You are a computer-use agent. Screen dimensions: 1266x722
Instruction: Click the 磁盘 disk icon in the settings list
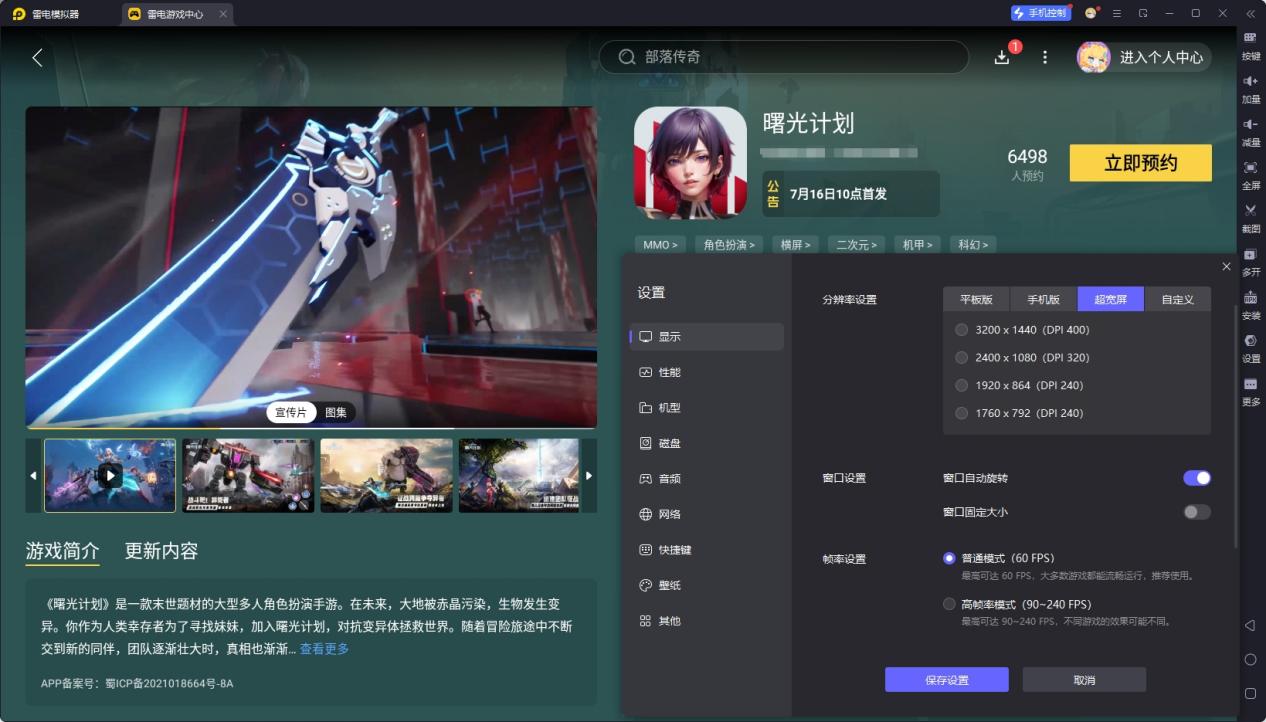coord(645,443)
